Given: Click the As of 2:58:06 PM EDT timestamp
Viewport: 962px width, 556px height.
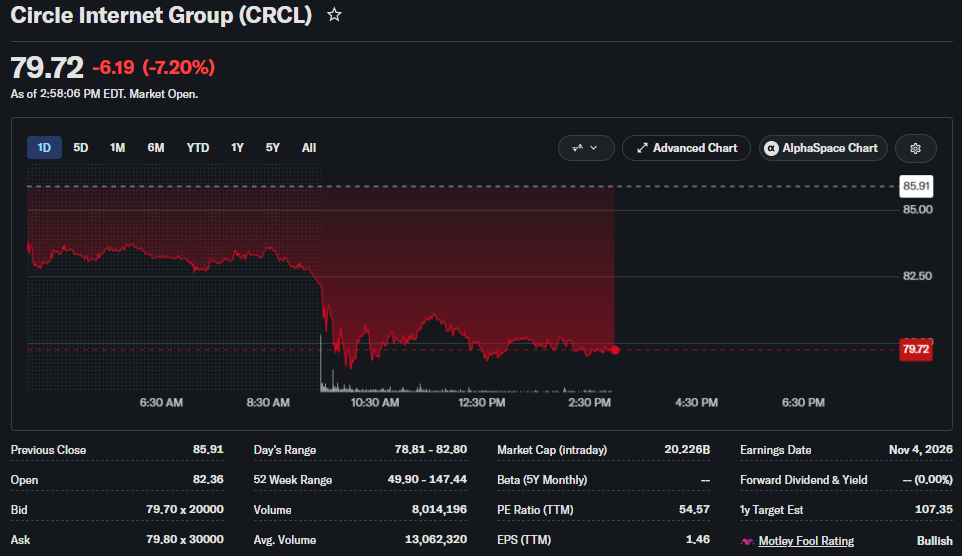Looking at the screenshot, I should coord(104,95).
